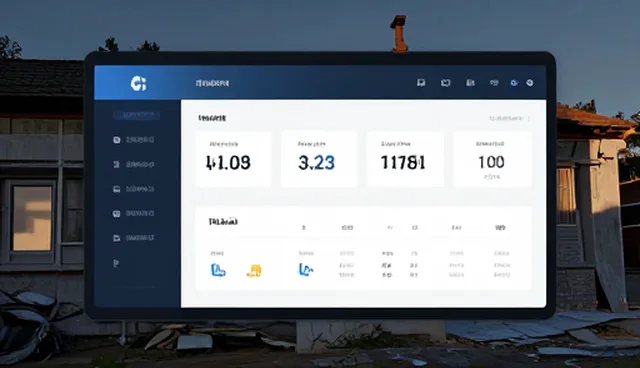640x368 pixels.
Task: Open the card showing value 3.23
Action: 319,159
